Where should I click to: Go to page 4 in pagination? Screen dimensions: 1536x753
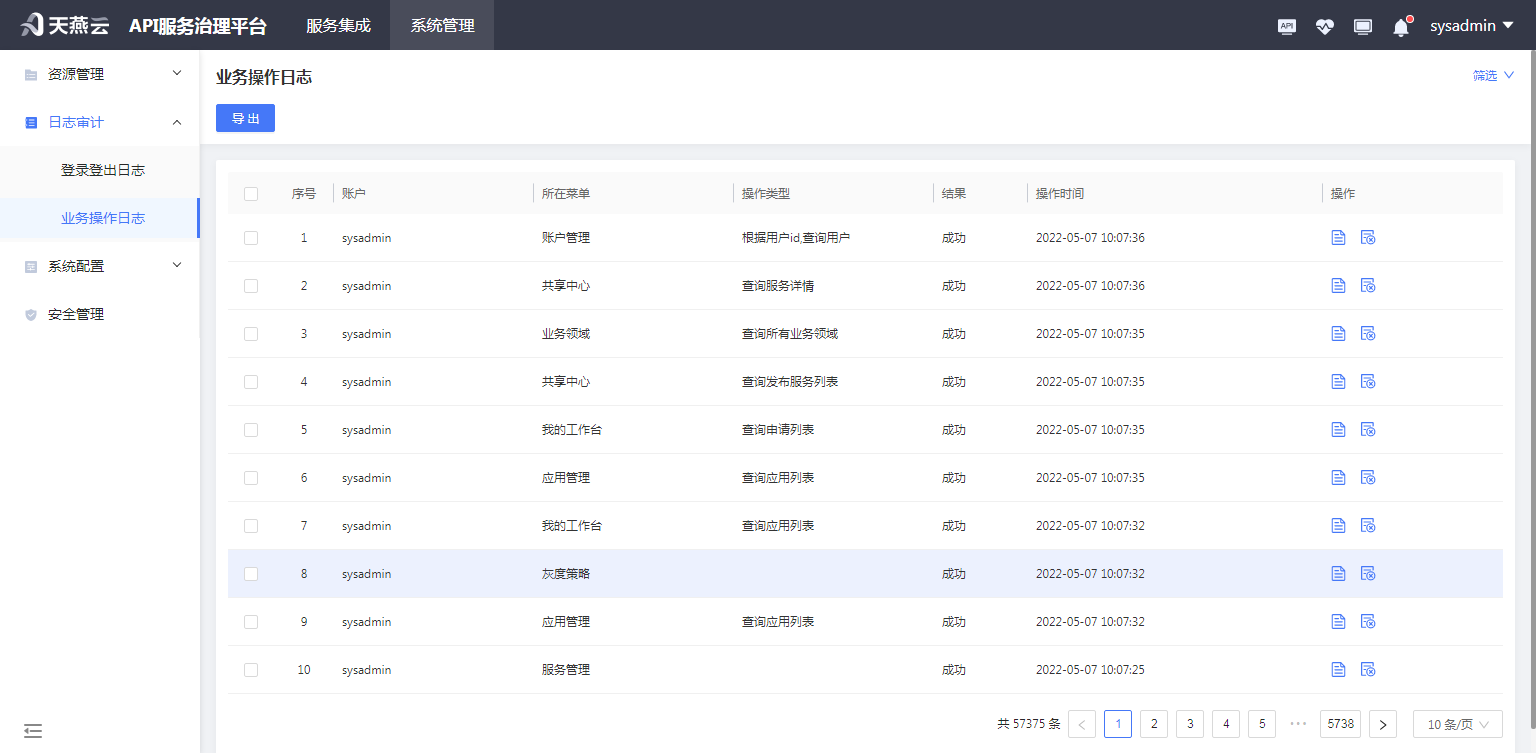[x=1226, y=723]
